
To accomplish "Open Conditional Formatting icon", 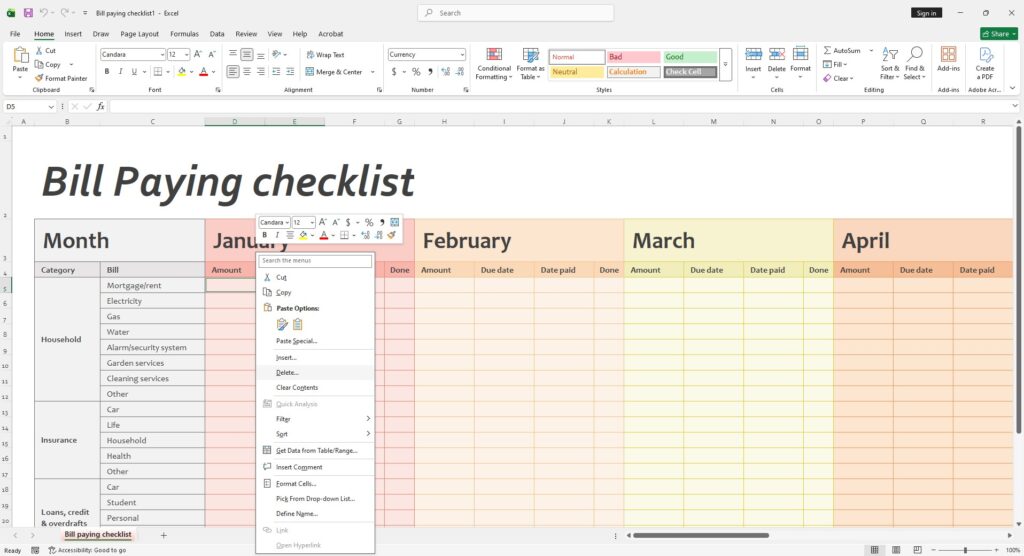I will click(494, 55).
